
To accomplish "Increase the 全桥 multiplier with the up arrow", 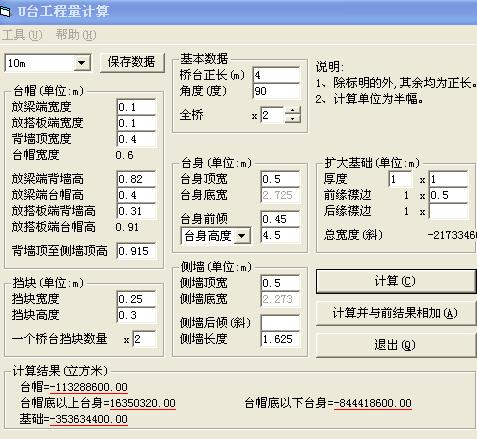I will pos(292,111).
